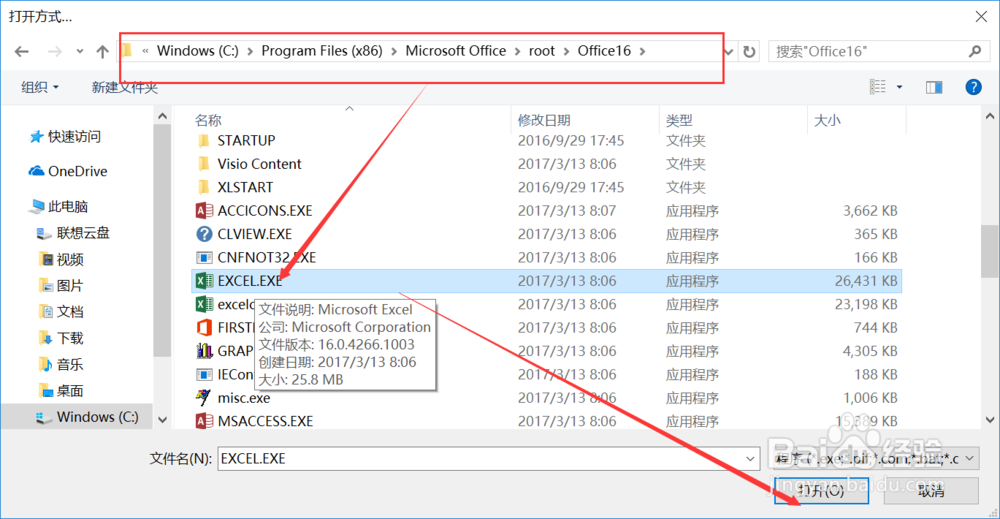Sort by 修改日期 column header

[x=544, y=120]
